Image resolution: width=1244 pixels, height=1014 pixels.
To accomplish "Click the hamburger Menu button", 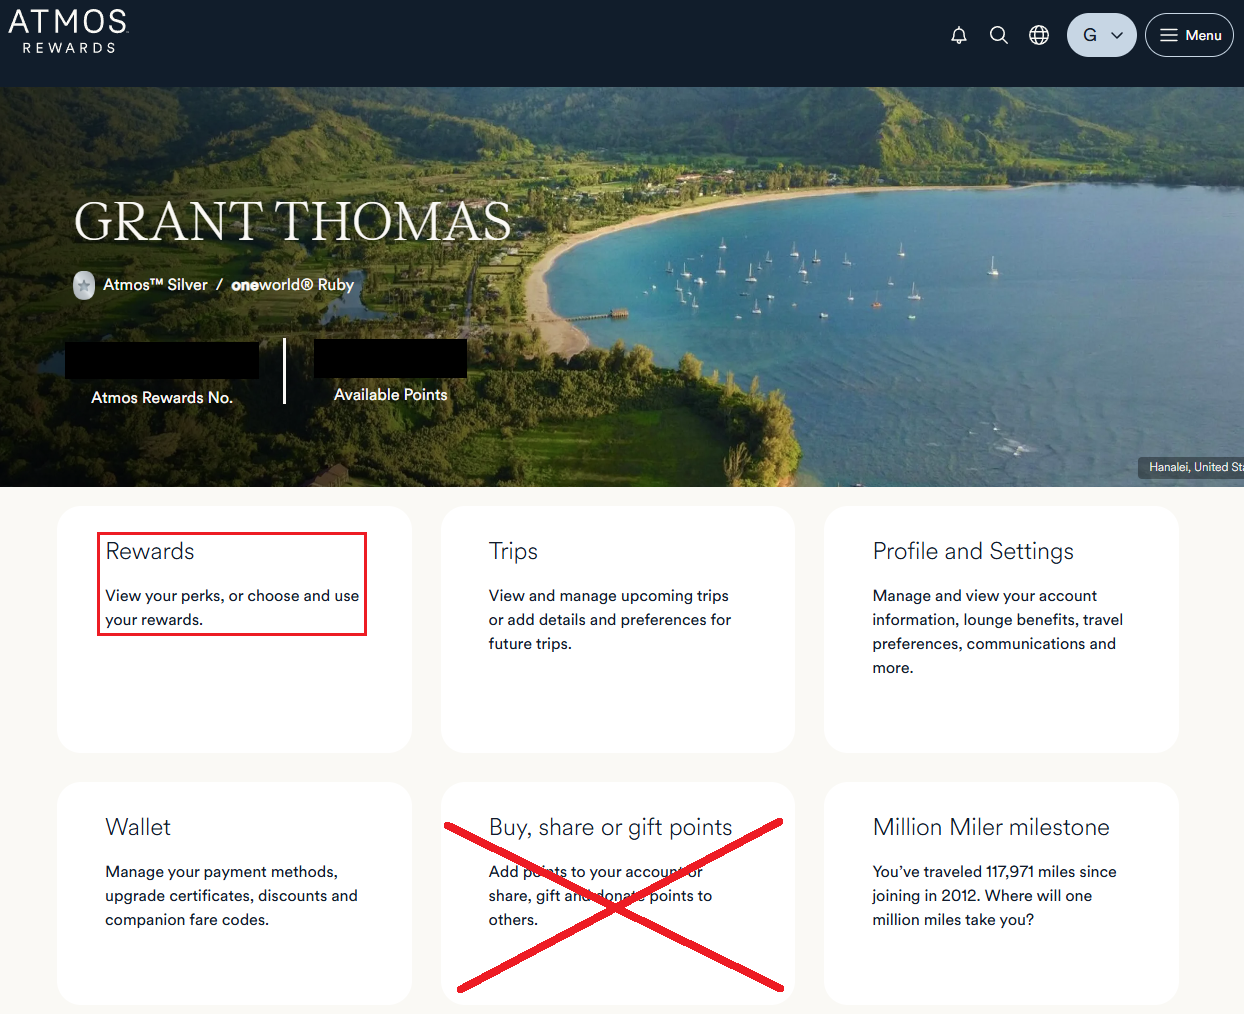I will 1189,35.
